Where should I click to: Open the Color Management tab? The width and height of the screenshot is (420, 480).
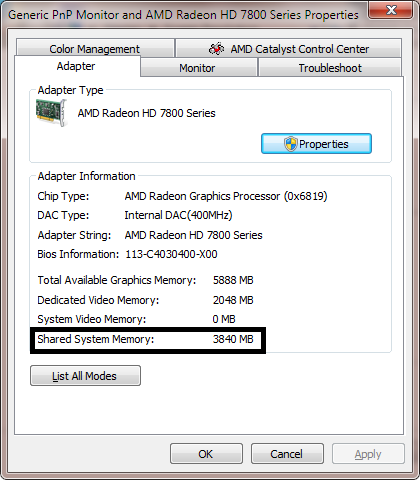(x=95, y=48)
